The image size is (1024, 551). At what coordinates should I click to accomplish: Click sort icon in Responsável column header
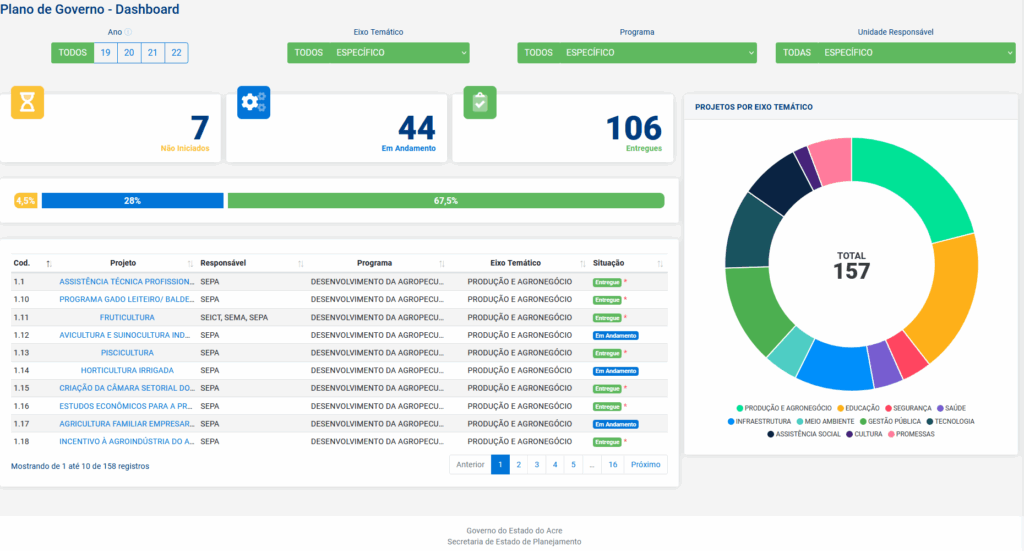300,263
